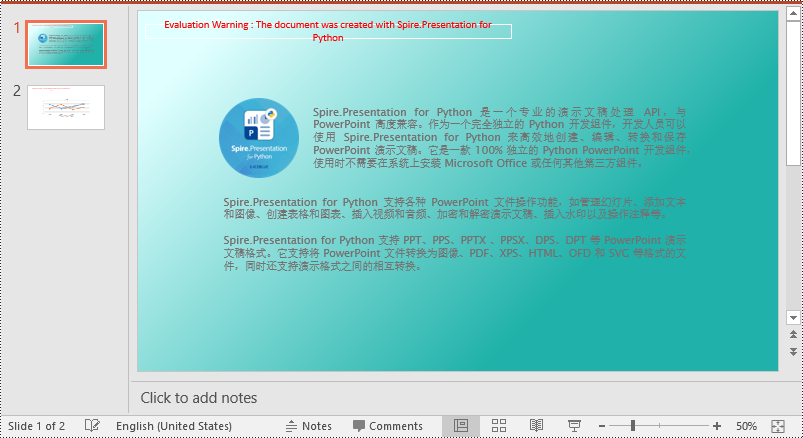Click scrollbar down arrow
Viewport: 803px width, 438px height.
[x=793, y=318]
